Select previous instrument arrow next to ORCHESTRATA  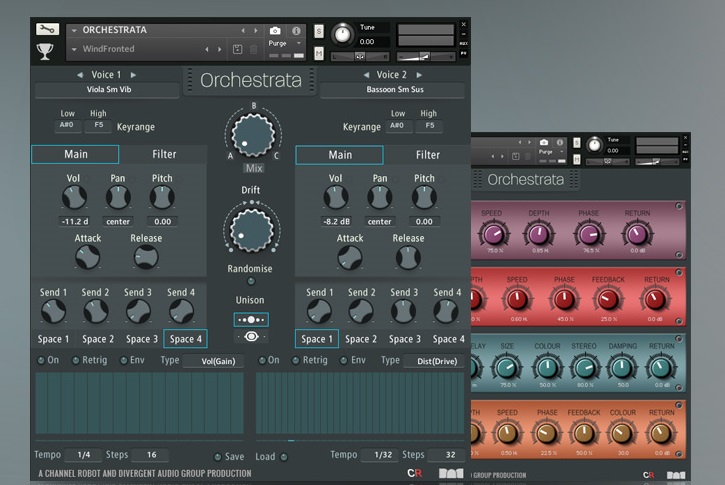pos(243,31)
